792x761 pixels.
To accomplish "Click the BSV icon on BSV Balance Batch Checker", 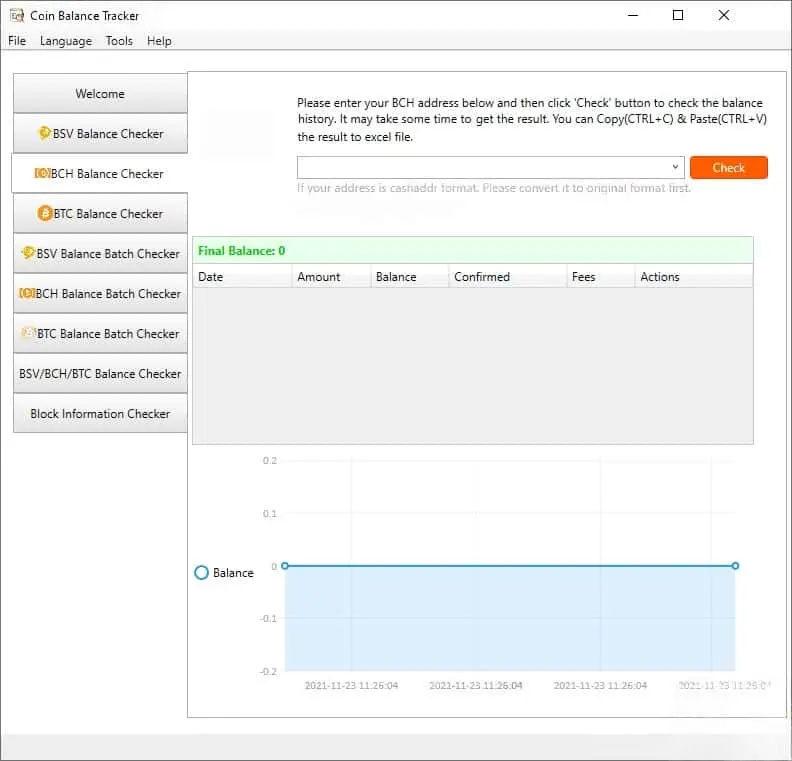I will point(28,252).
